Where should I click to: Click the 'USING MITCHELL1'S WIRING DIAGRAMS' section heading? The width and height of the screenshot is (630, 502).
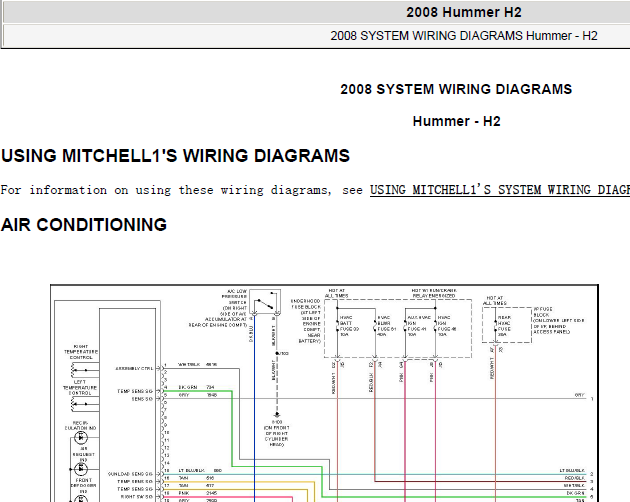click(x=176, y=156)
